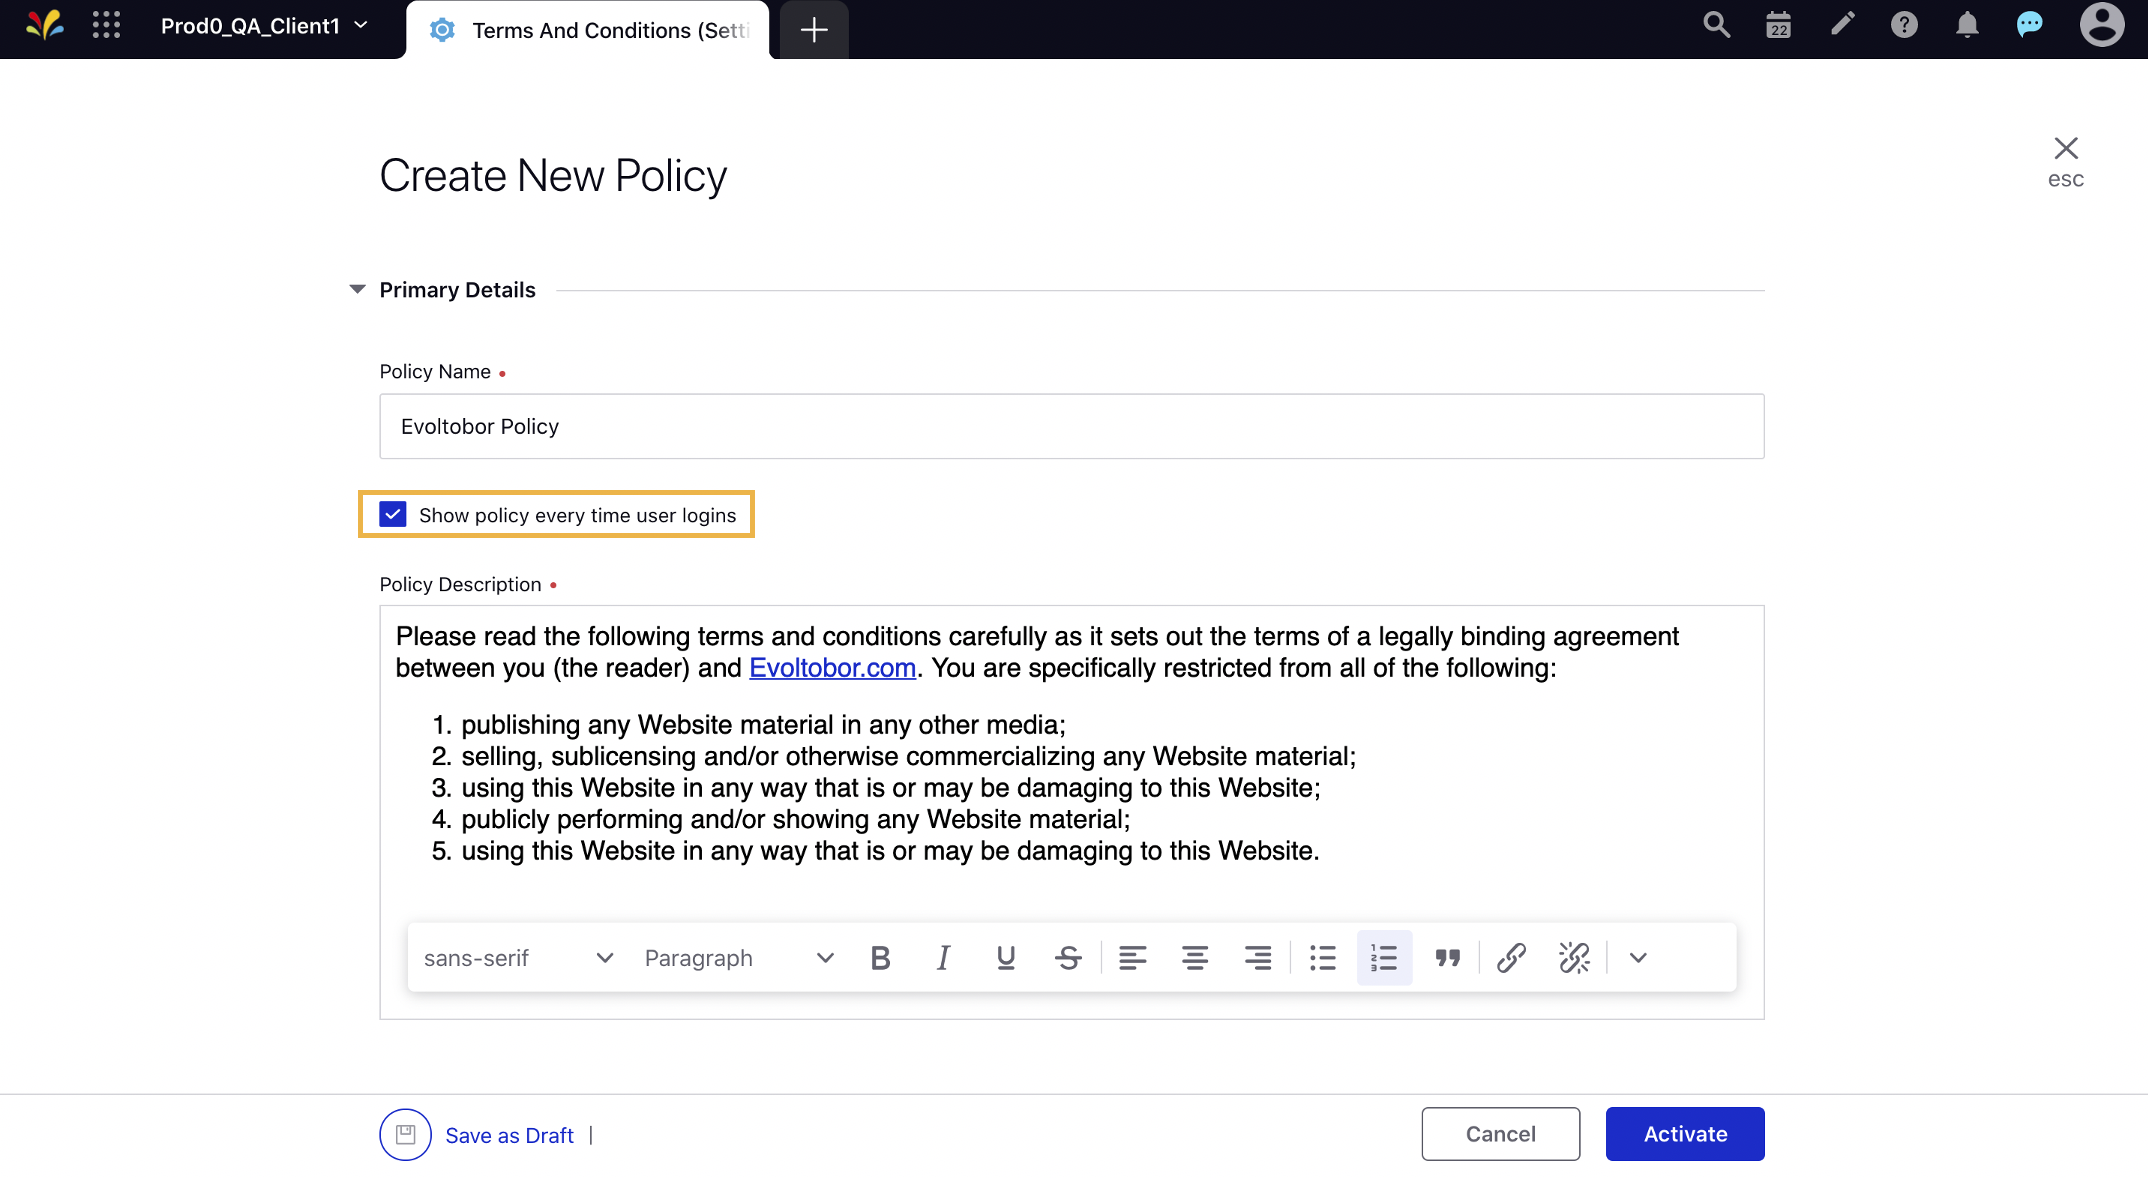Open the app launcher grid
The width and height of the screenshot is (2148, 1178).
click(x=106, y=25)
